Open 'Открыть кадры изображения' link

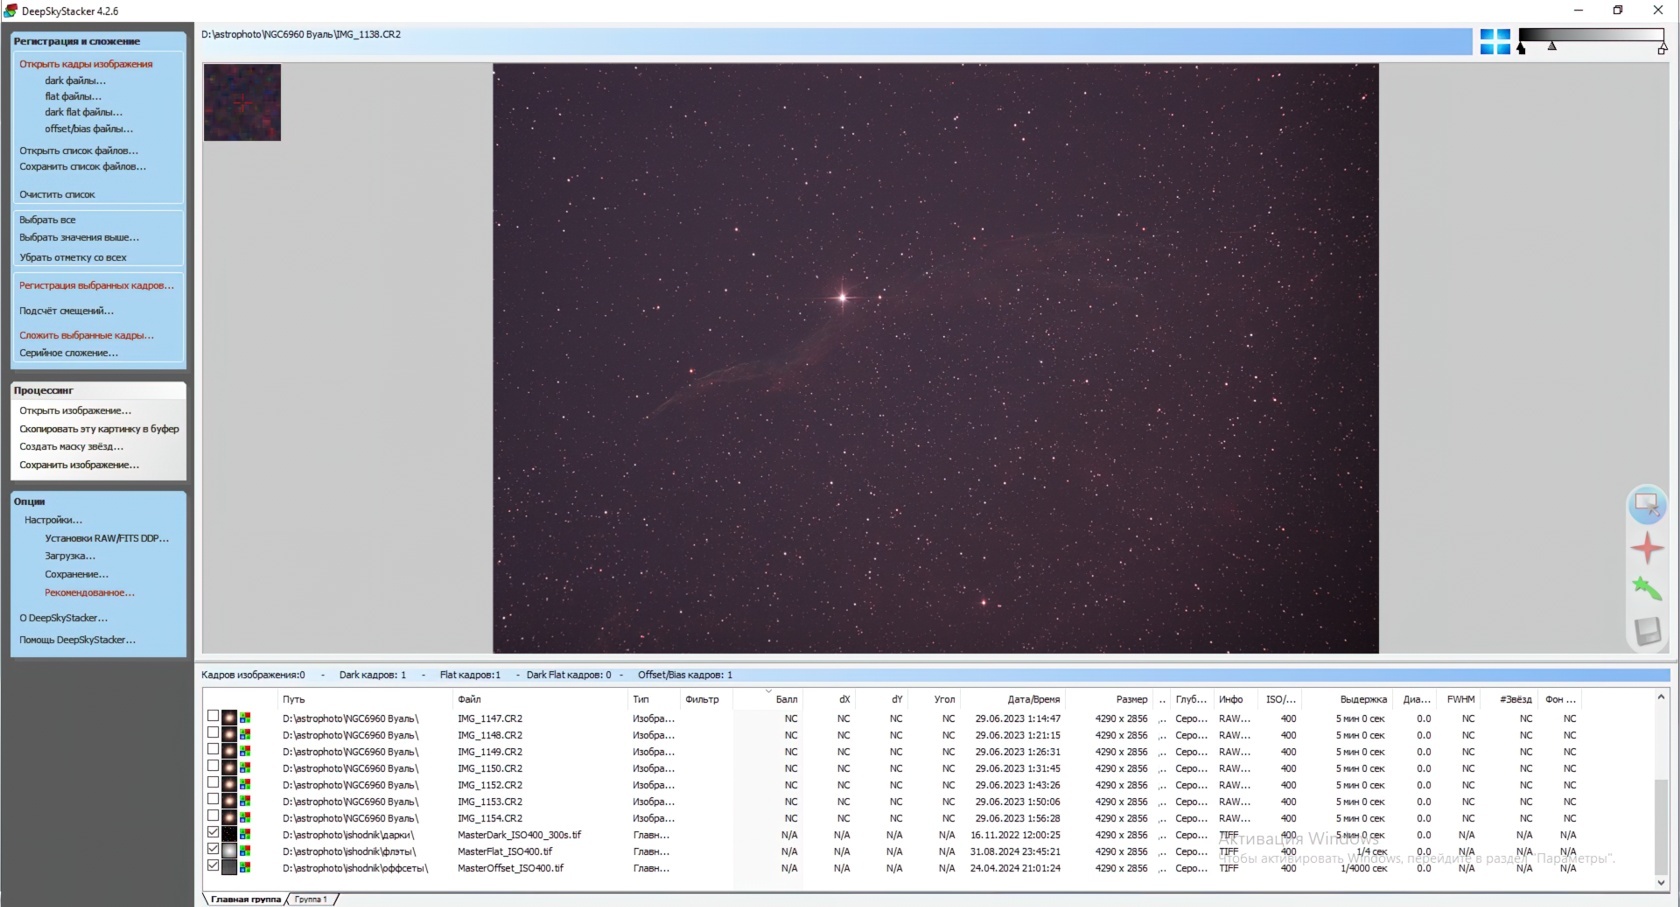pyautogui.click(x=86, y=64)
